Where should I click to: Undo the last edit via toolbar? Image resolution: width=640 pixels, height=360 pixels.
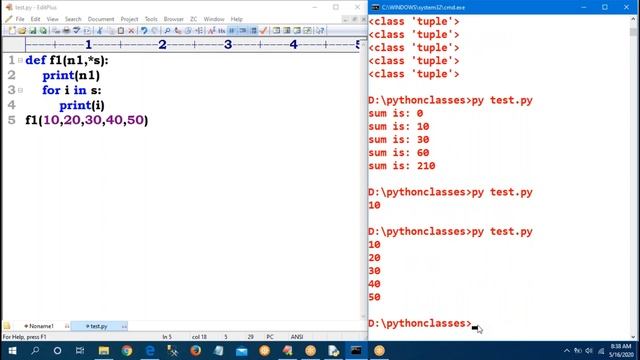(x=144, y=31)
